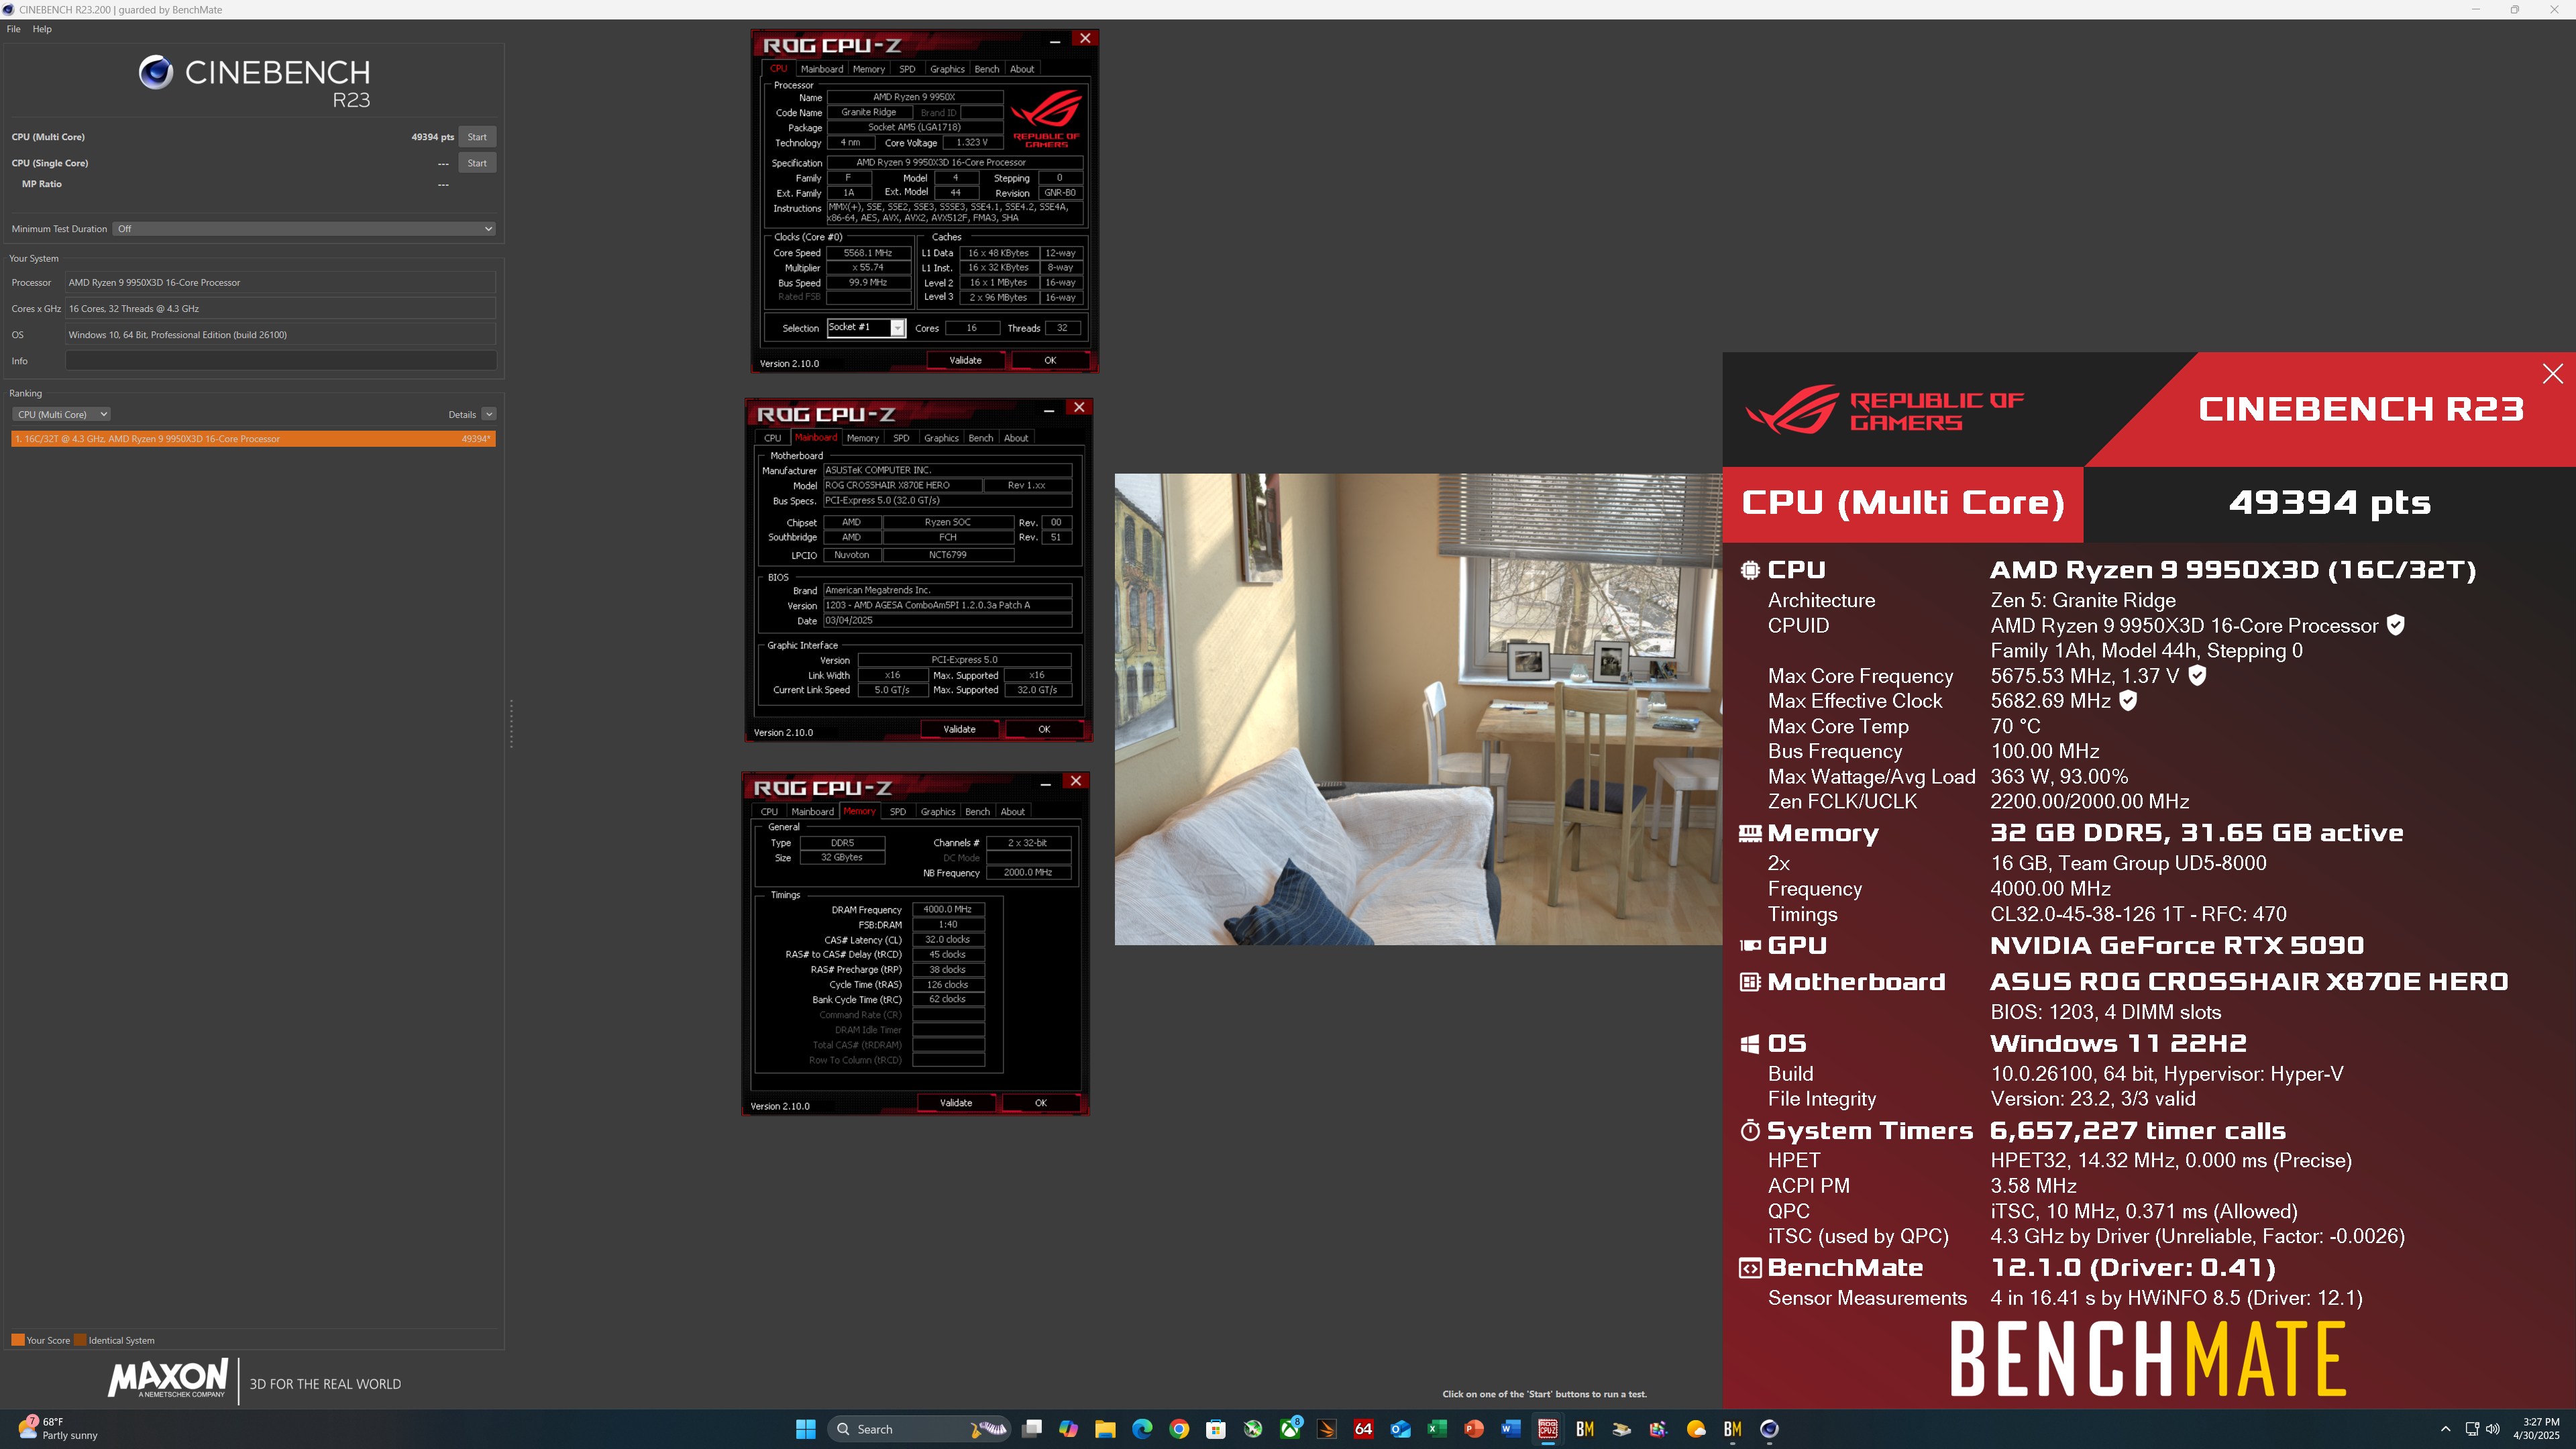This screenshot has height=1449, width=2576.
Task: Click the verified shield beside Max Effective Clock
Action: pyautogui.click(x=2129, y=701)
